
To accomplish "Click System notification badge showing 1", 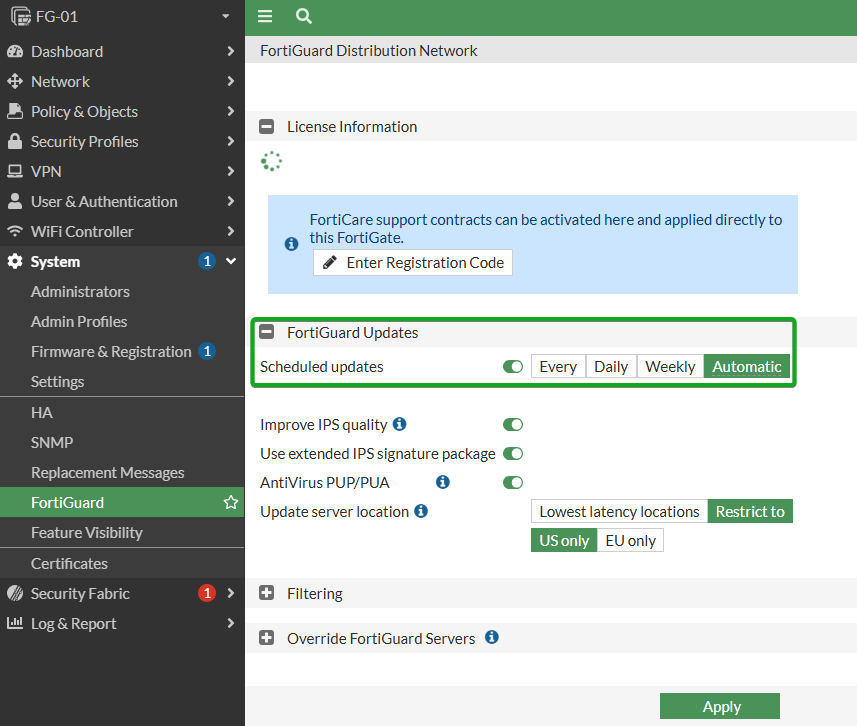I will click(207, 261).
